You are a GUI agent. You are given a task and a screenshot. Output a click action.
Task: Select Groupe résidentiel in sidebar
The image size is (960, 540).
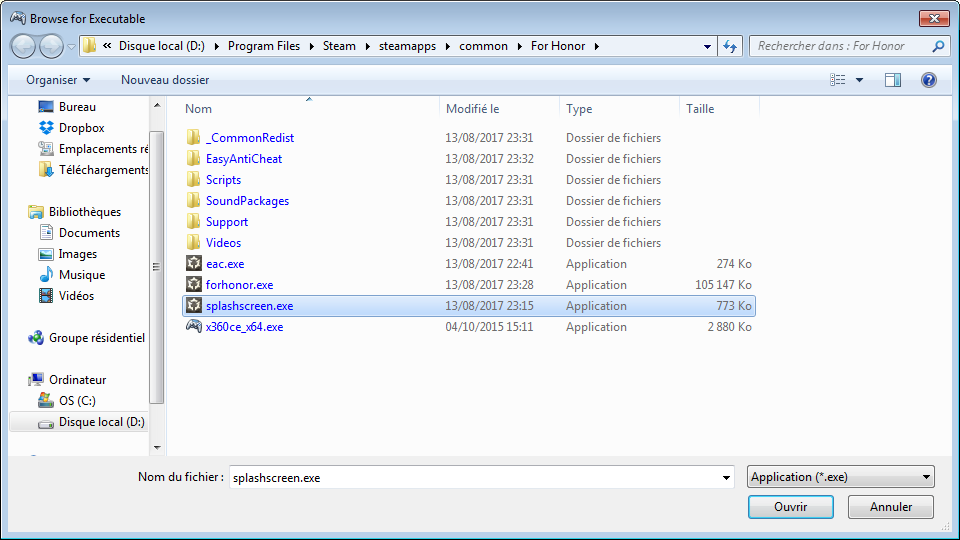96,338
